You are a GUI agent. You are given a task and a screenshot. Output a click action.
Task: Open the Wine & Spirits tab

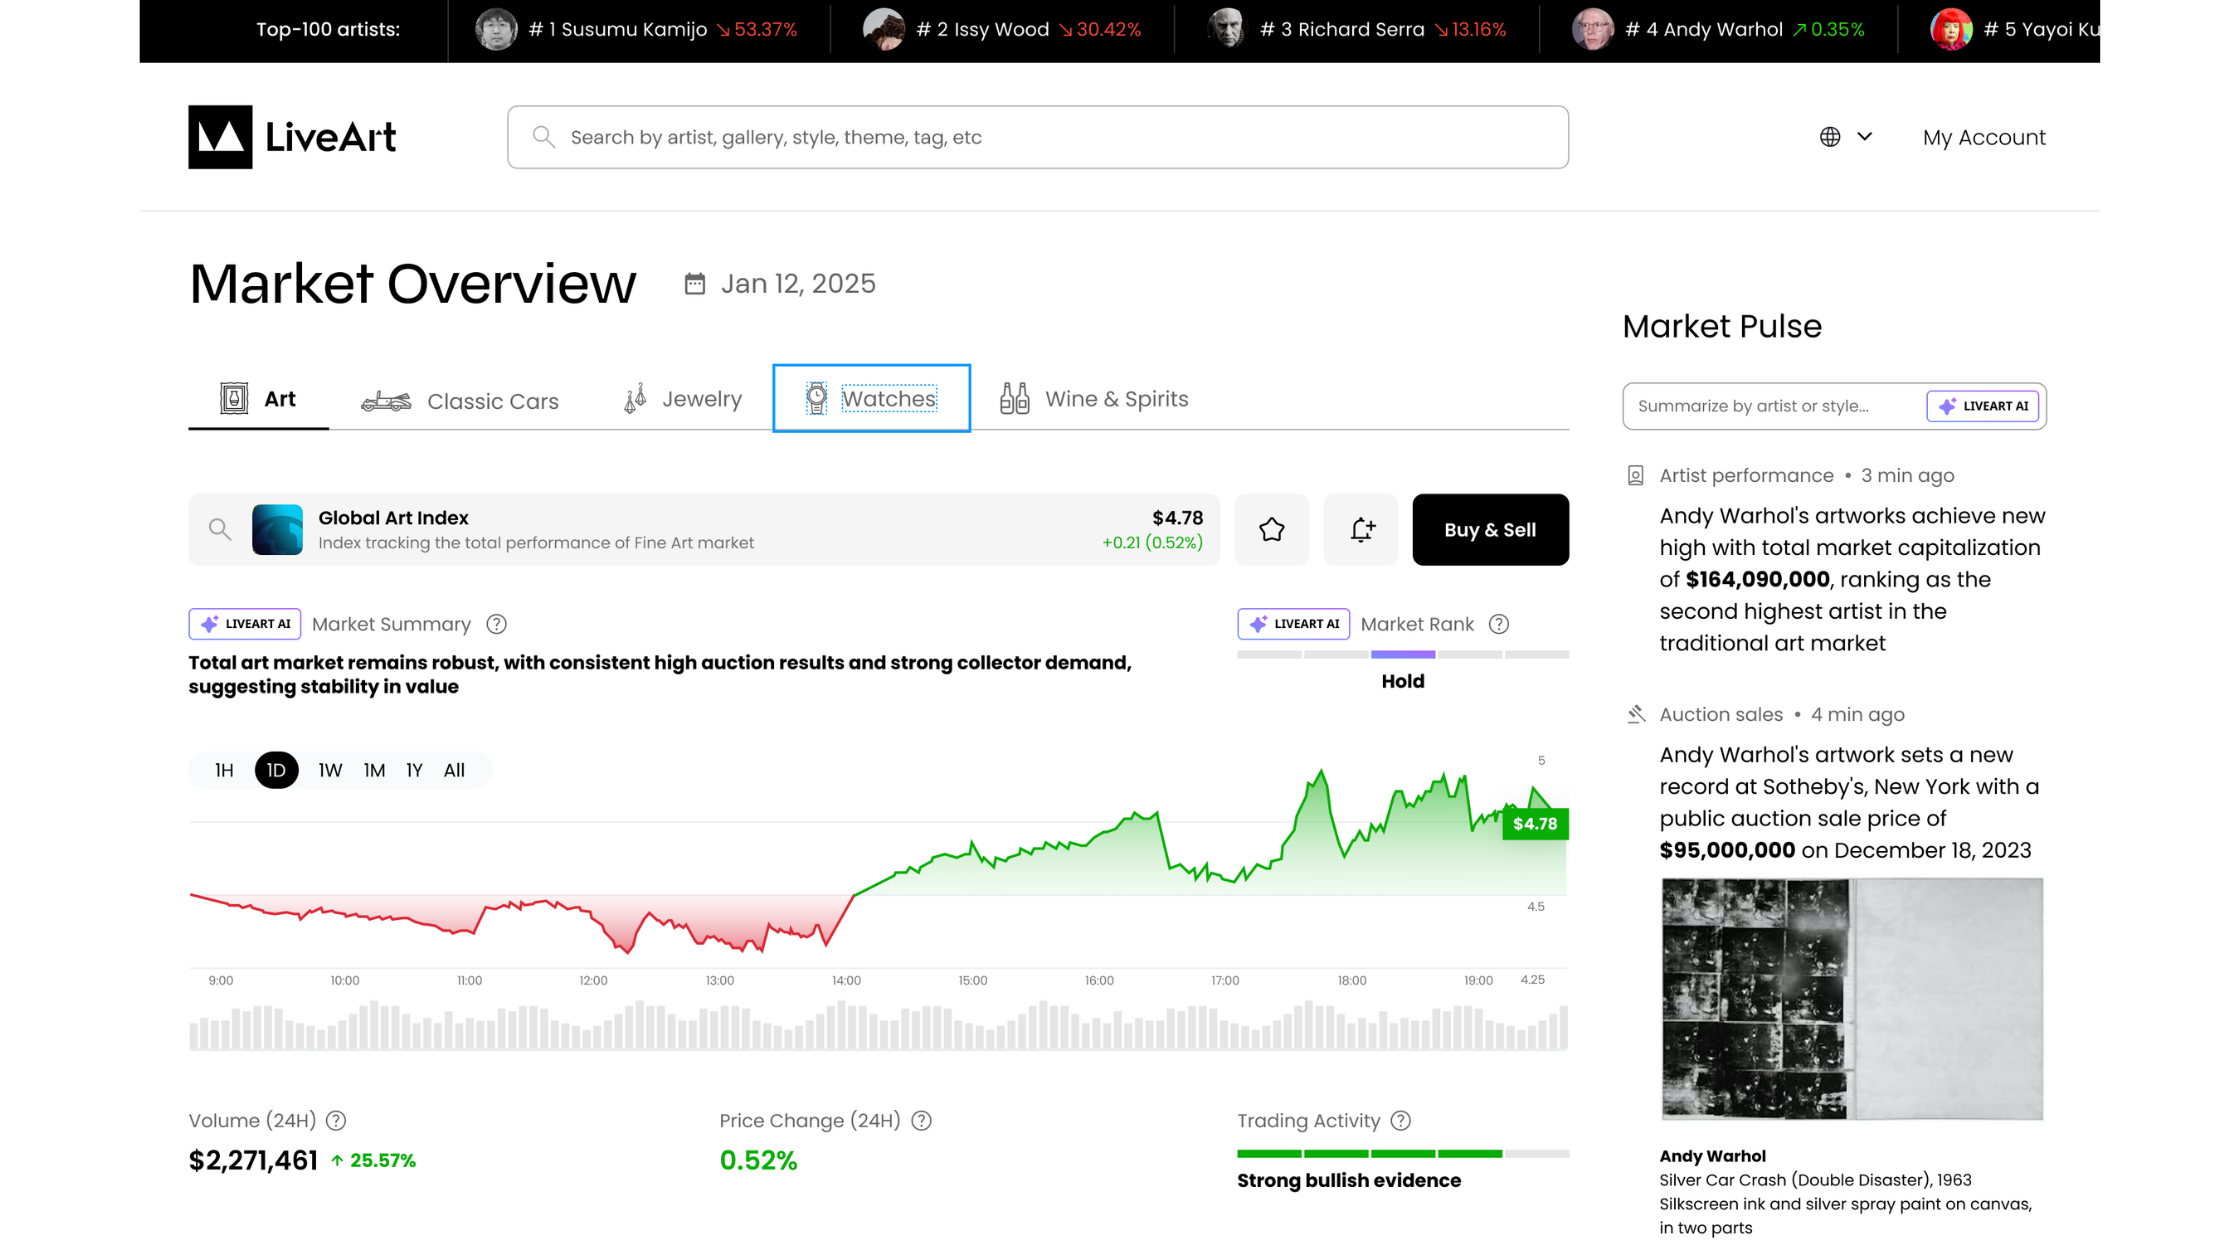point(1094,399)
